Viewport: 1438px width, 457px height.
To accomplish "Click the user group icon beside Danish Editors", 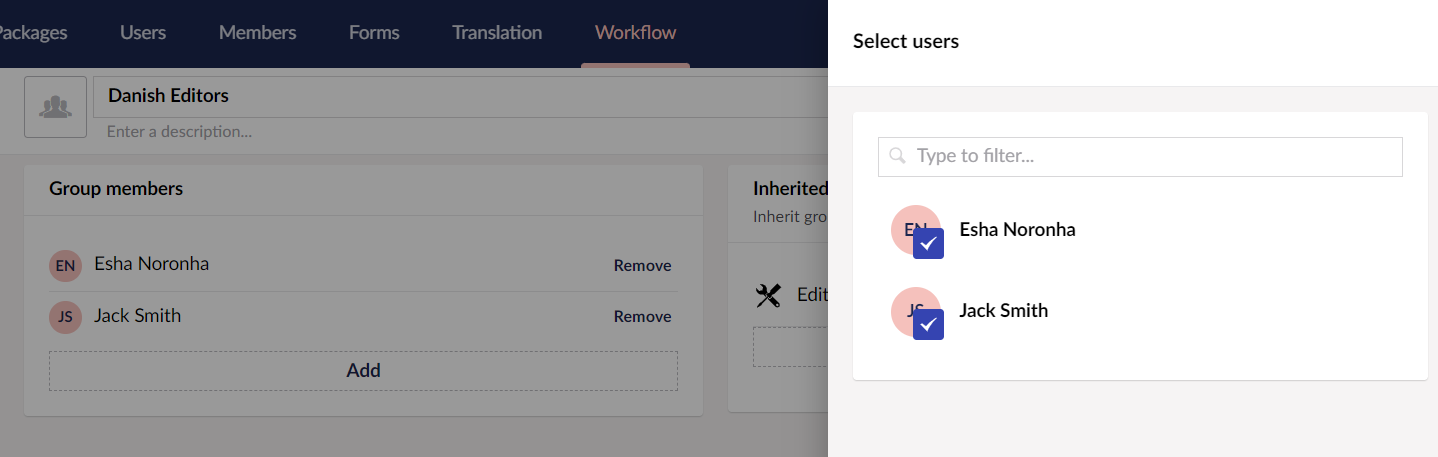I will click(x=55, y=107).
